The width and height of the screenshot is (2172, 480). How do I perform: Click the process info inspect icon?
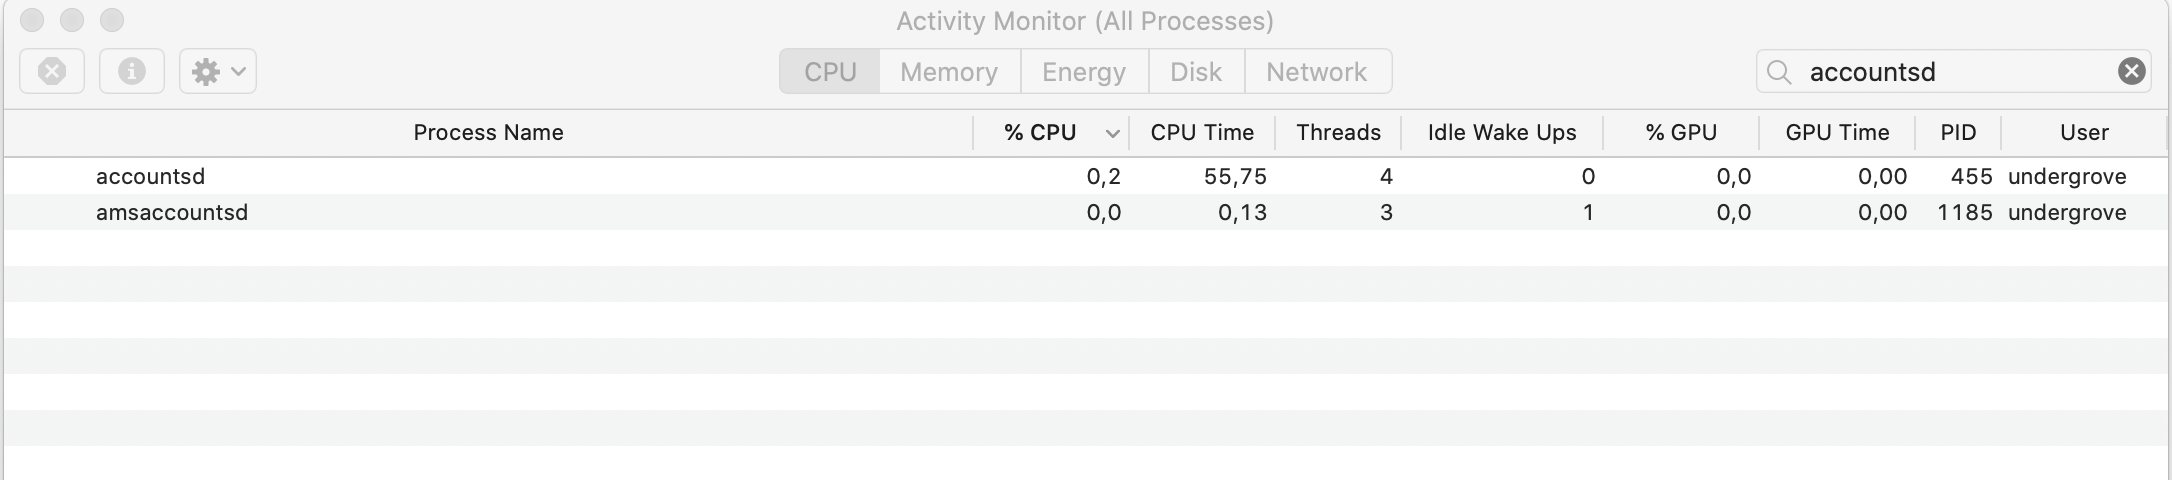click(132, 72)
